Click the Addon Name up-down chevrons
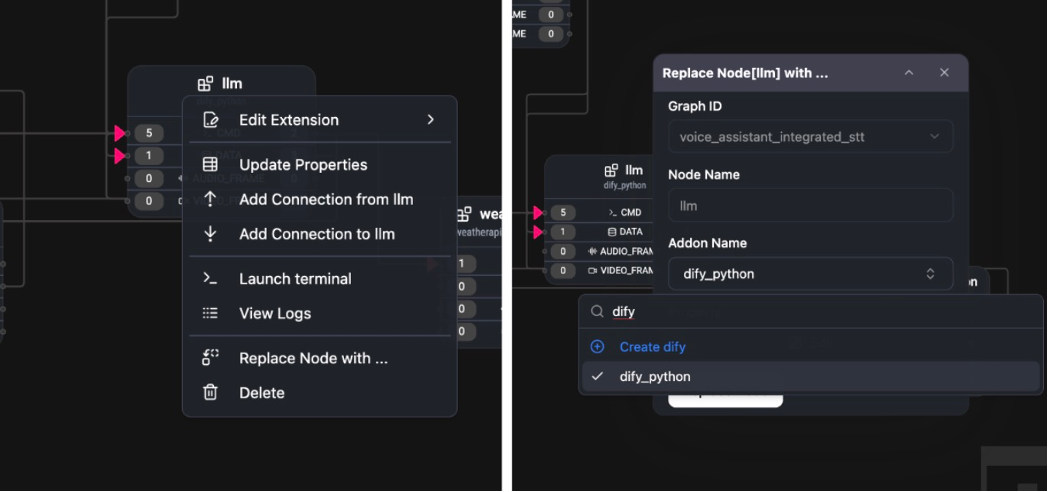 pyautogui.click(x=930, y=273)
